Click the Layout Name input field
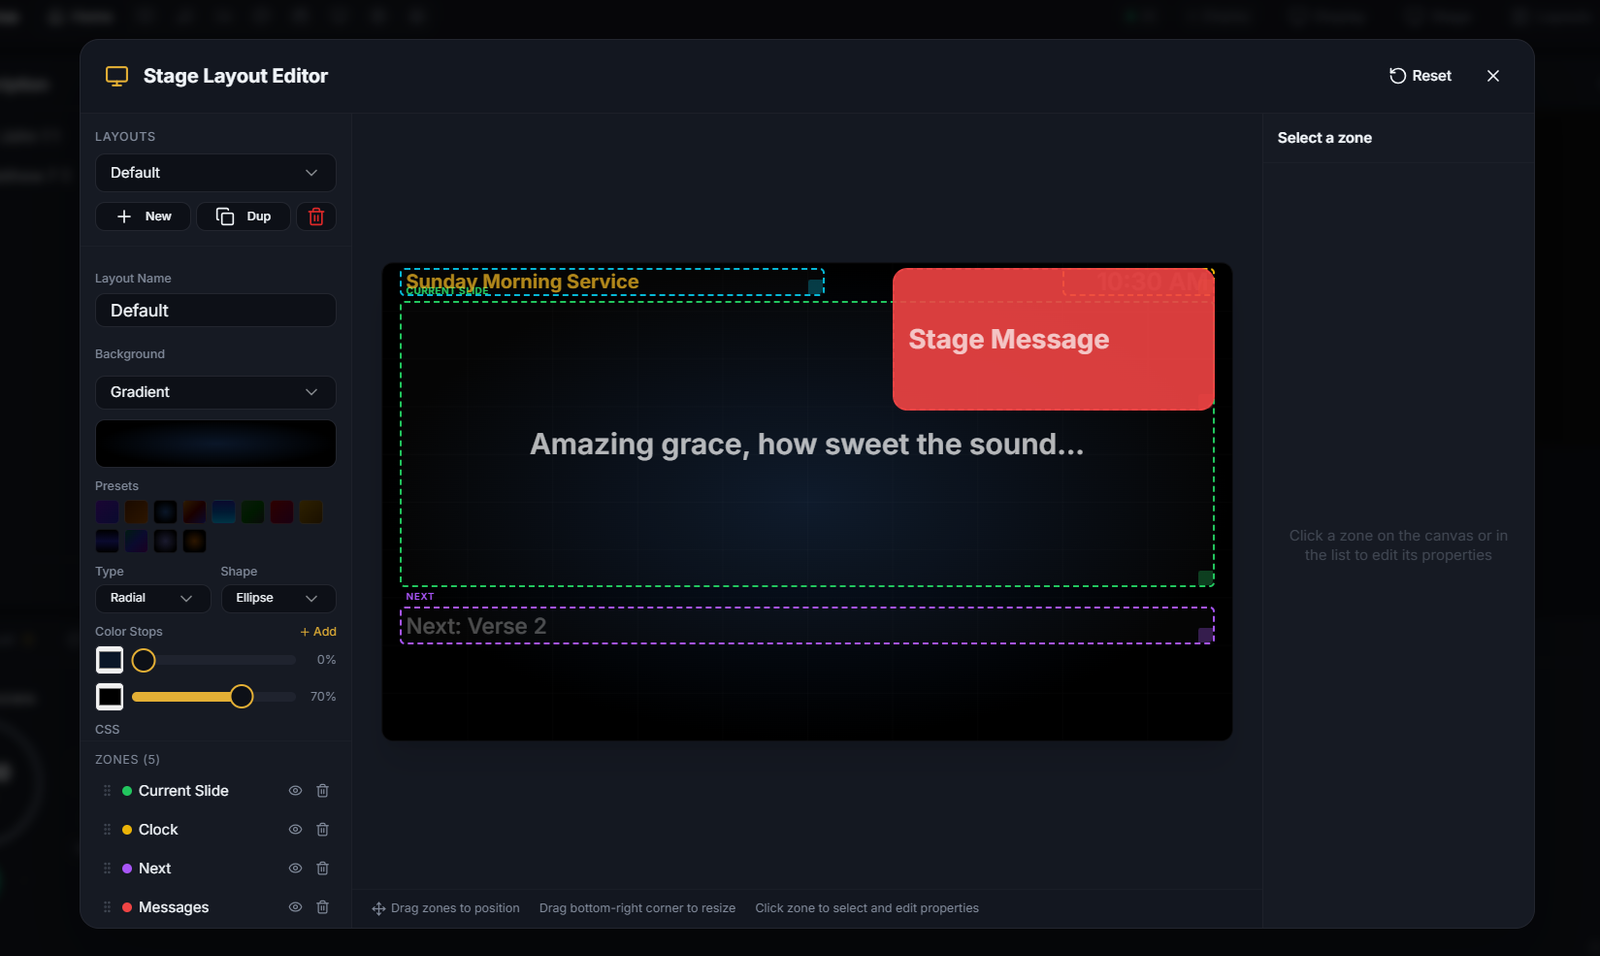The image size is (1600, 956). [x=214, y=310]
